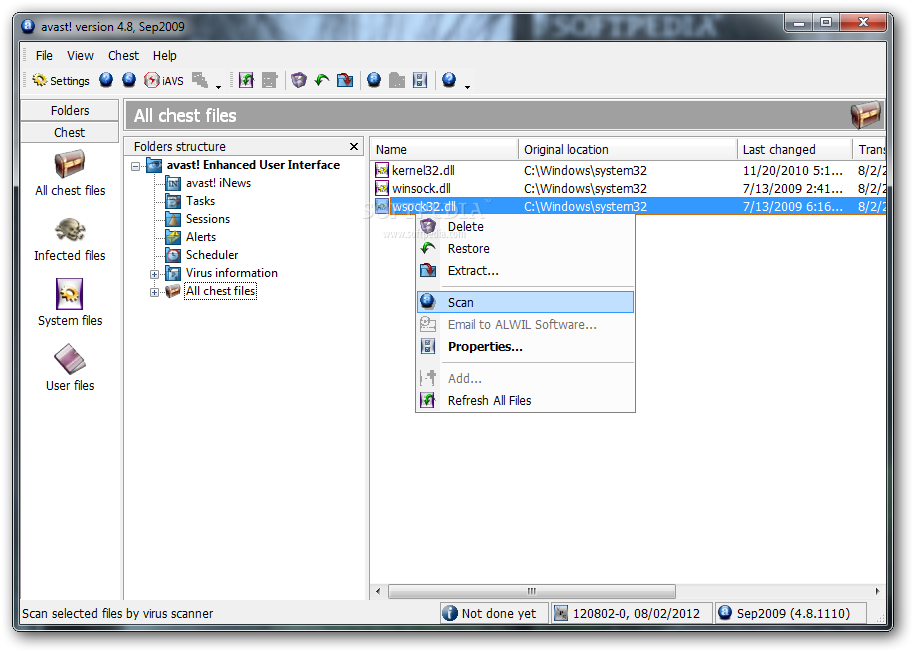The image size is (914, 652).
Task: Select All chest files in folder tree
Action: (220, 291)
